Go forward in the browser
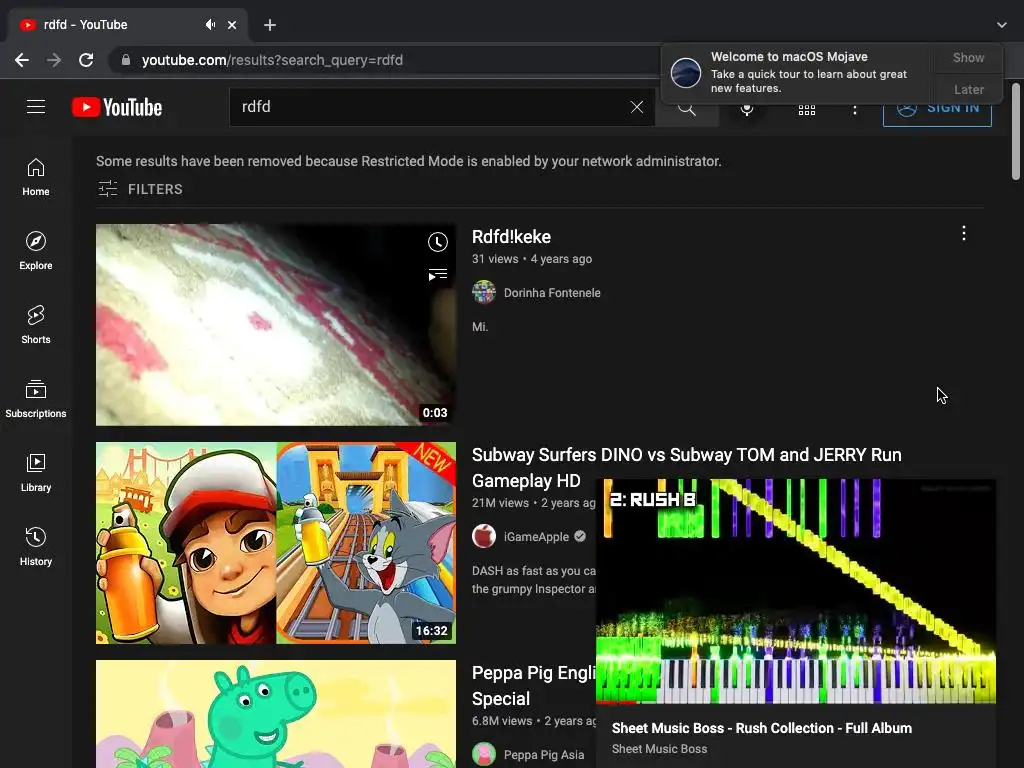The height and width of the screenshot is (768, 1024). (x=54, y=60)
